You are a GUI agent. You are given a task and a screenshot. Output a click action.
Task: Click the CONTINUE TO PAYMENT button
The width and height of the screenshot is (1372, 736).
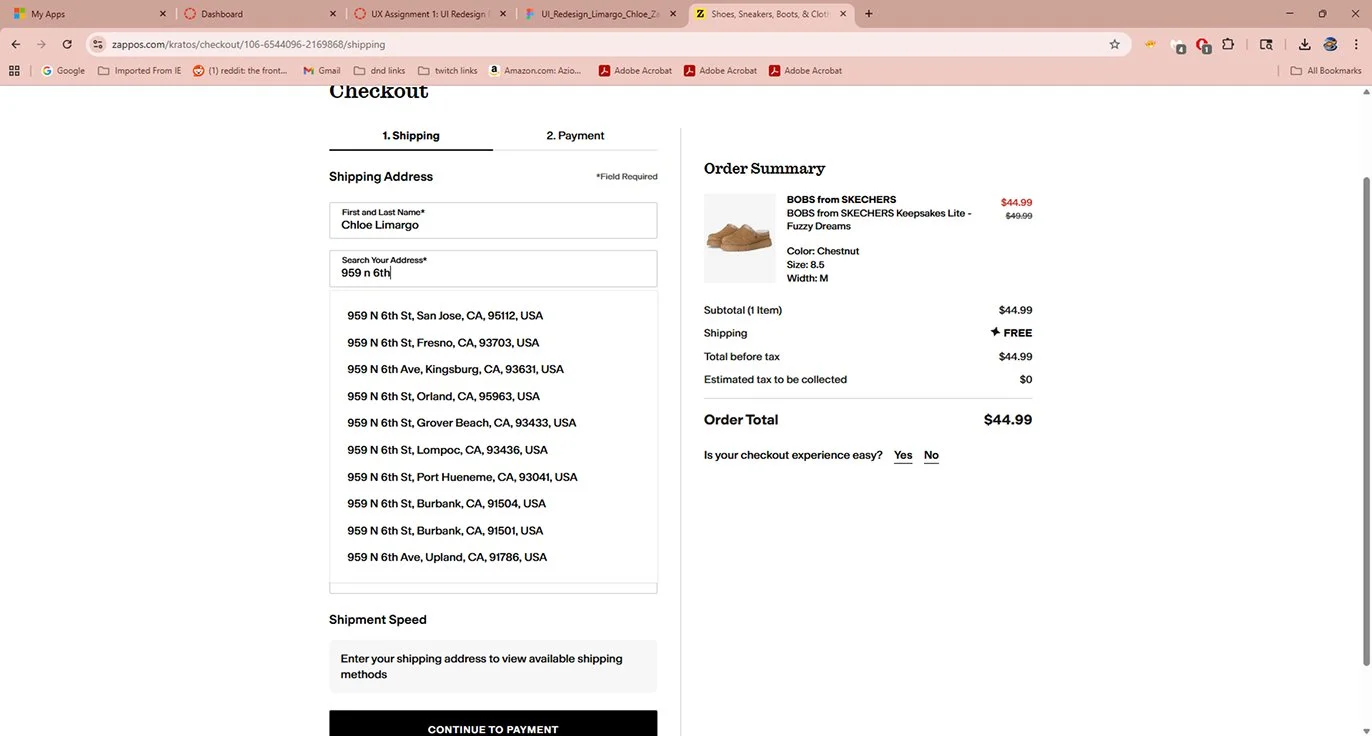pos(493,724)
